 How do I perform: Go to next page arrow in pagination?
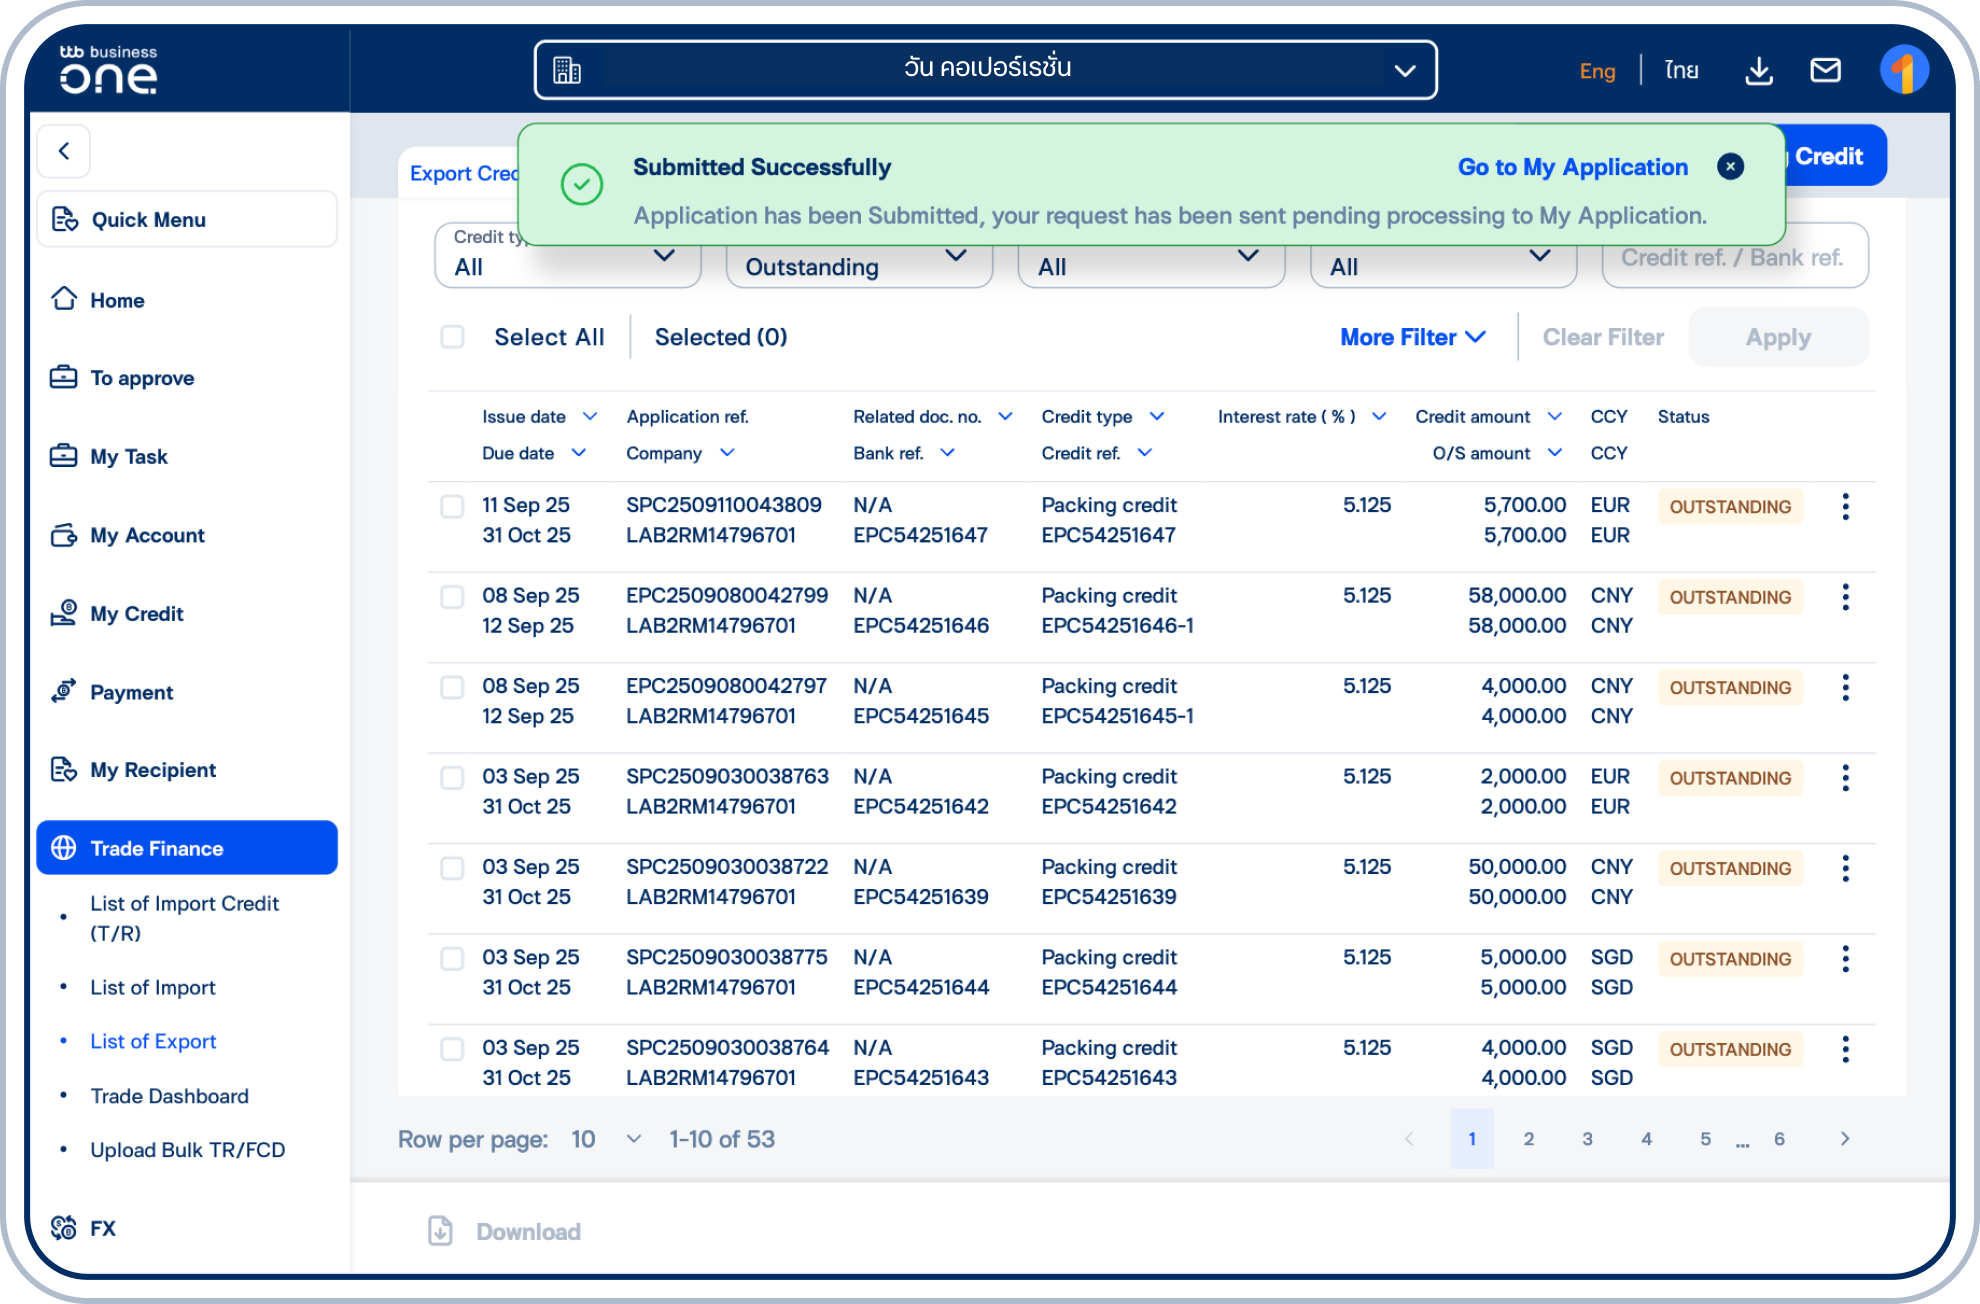pos(1844,1139)
